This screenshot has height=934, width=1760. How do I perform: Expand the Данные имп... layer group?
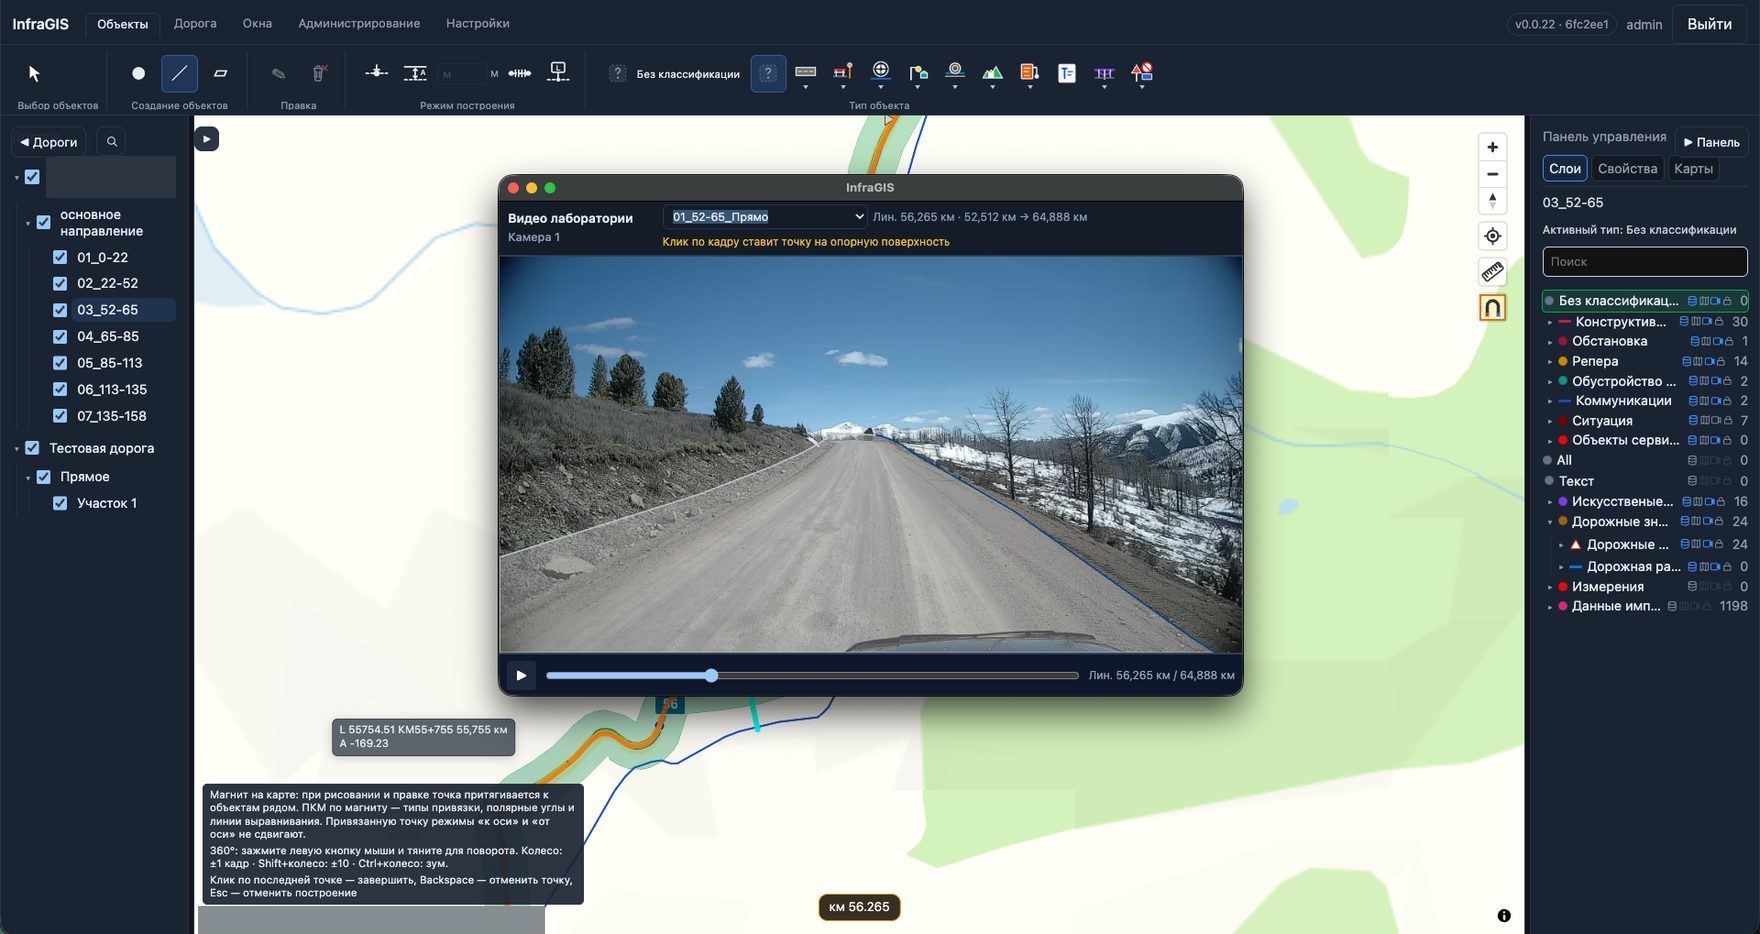coord(1550,607)
